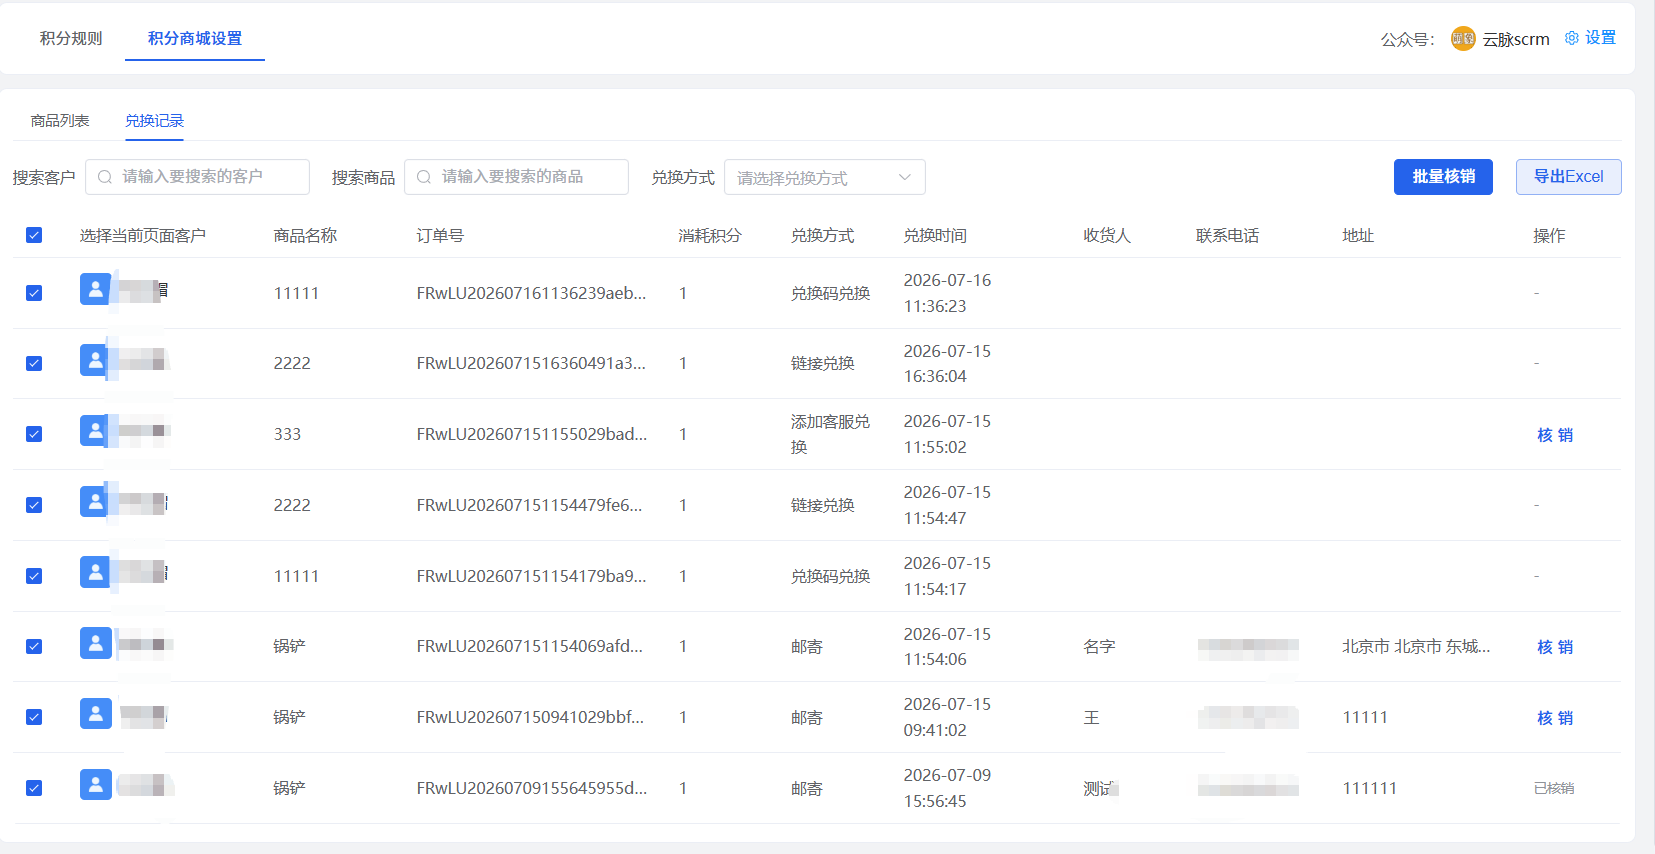Click order number FRwLU202607151155029bad...
1655x854 pixels.
point(531,434)
